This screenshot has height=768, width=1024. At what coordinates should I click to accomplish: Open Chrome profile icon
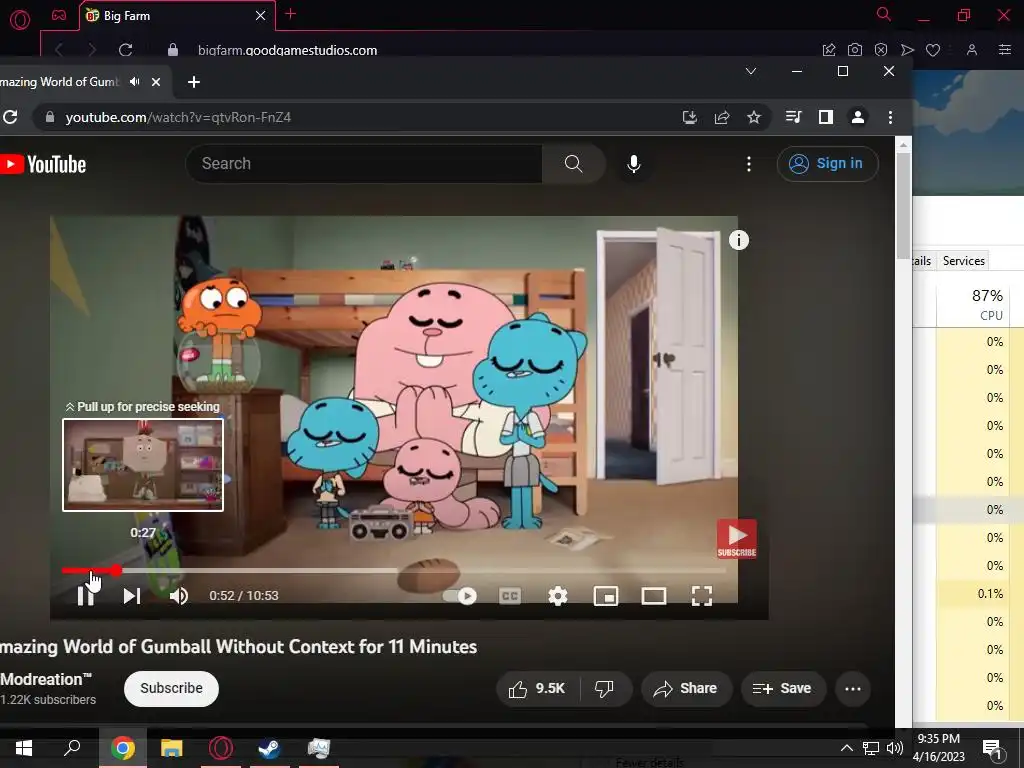pyautogui.click(x=857, y=117)
